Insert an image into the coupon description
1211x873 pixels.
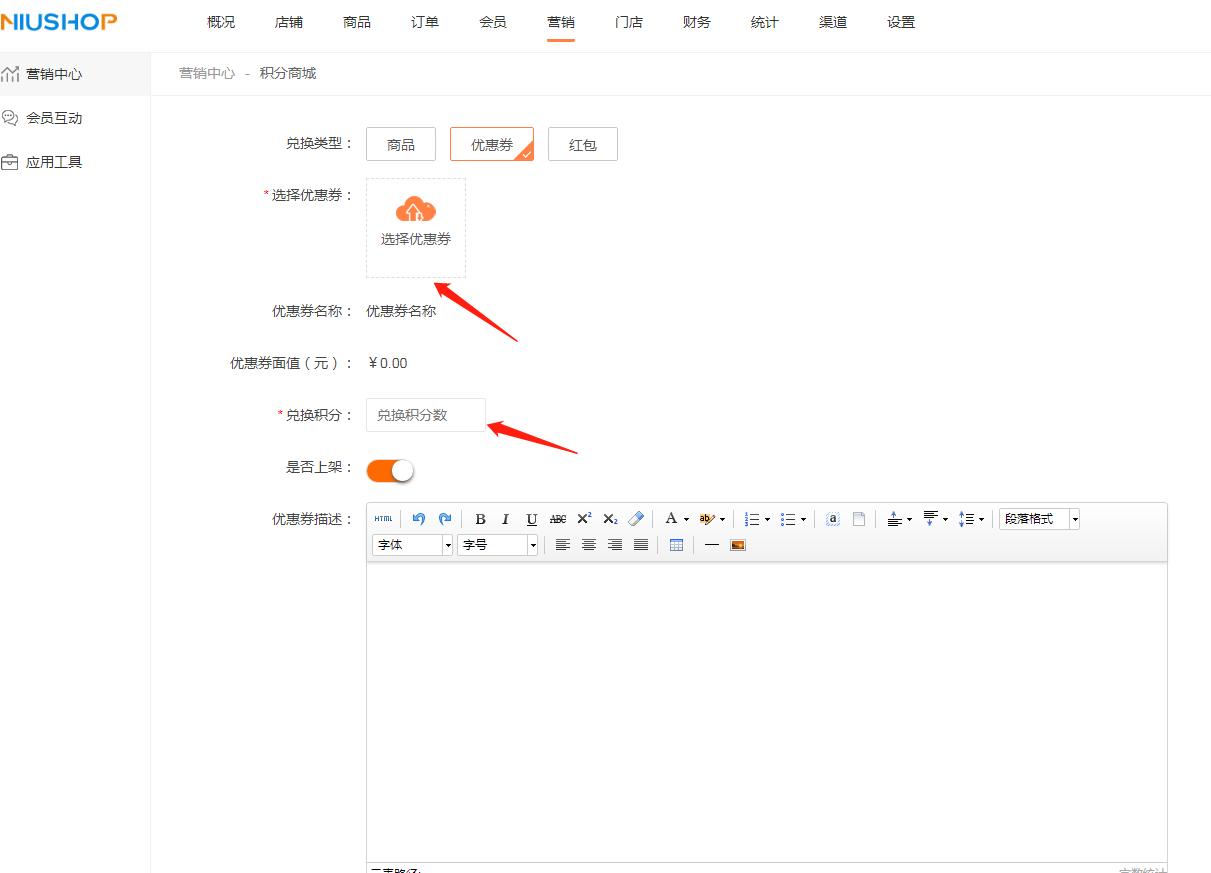[737, 545]
